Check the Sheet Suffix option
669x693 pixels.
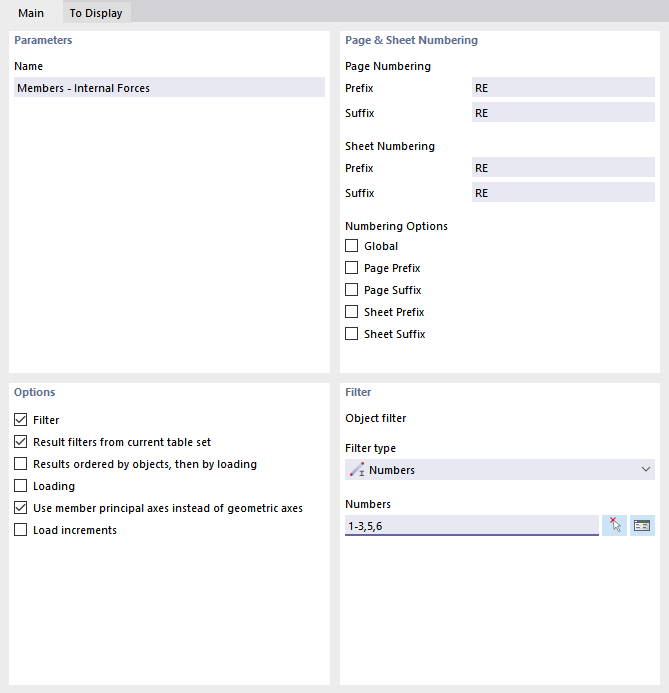click(x=351, y=334)
